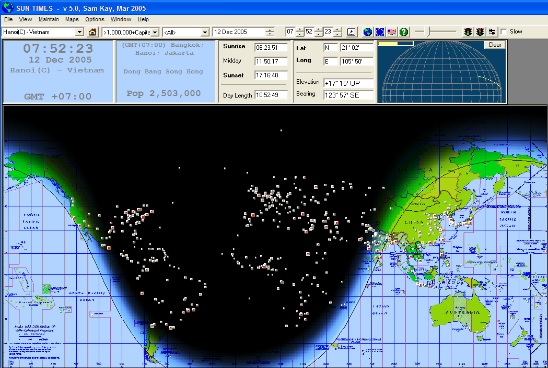Click the Day Length value field
548x368 pixels.
[271, 95]
